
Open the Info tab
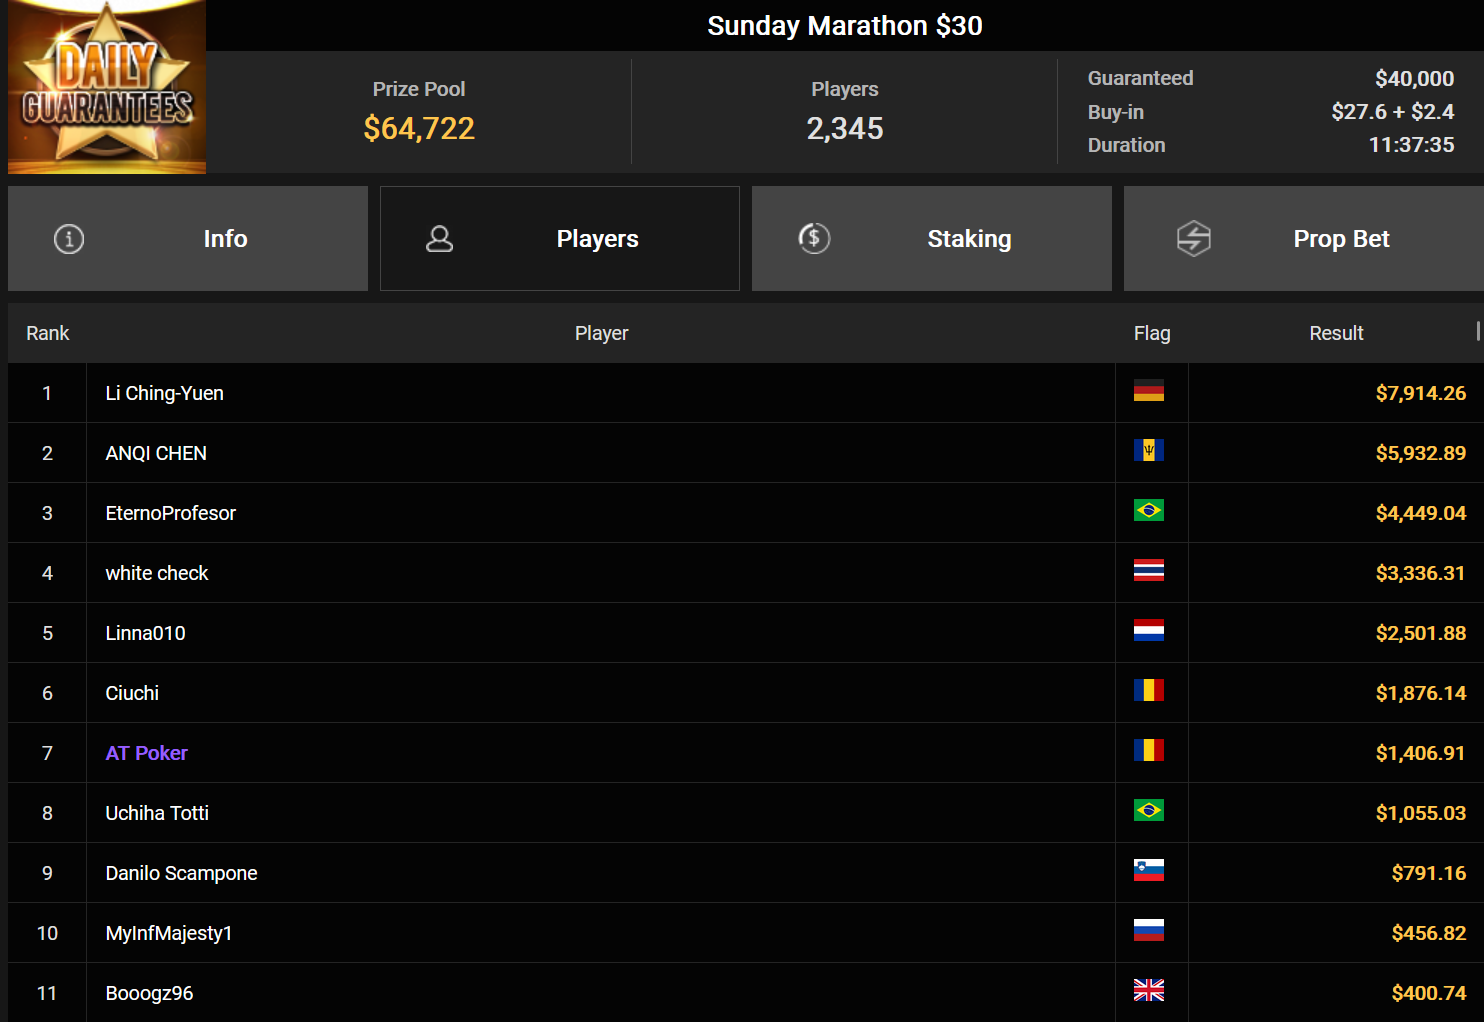pos(188,239)
